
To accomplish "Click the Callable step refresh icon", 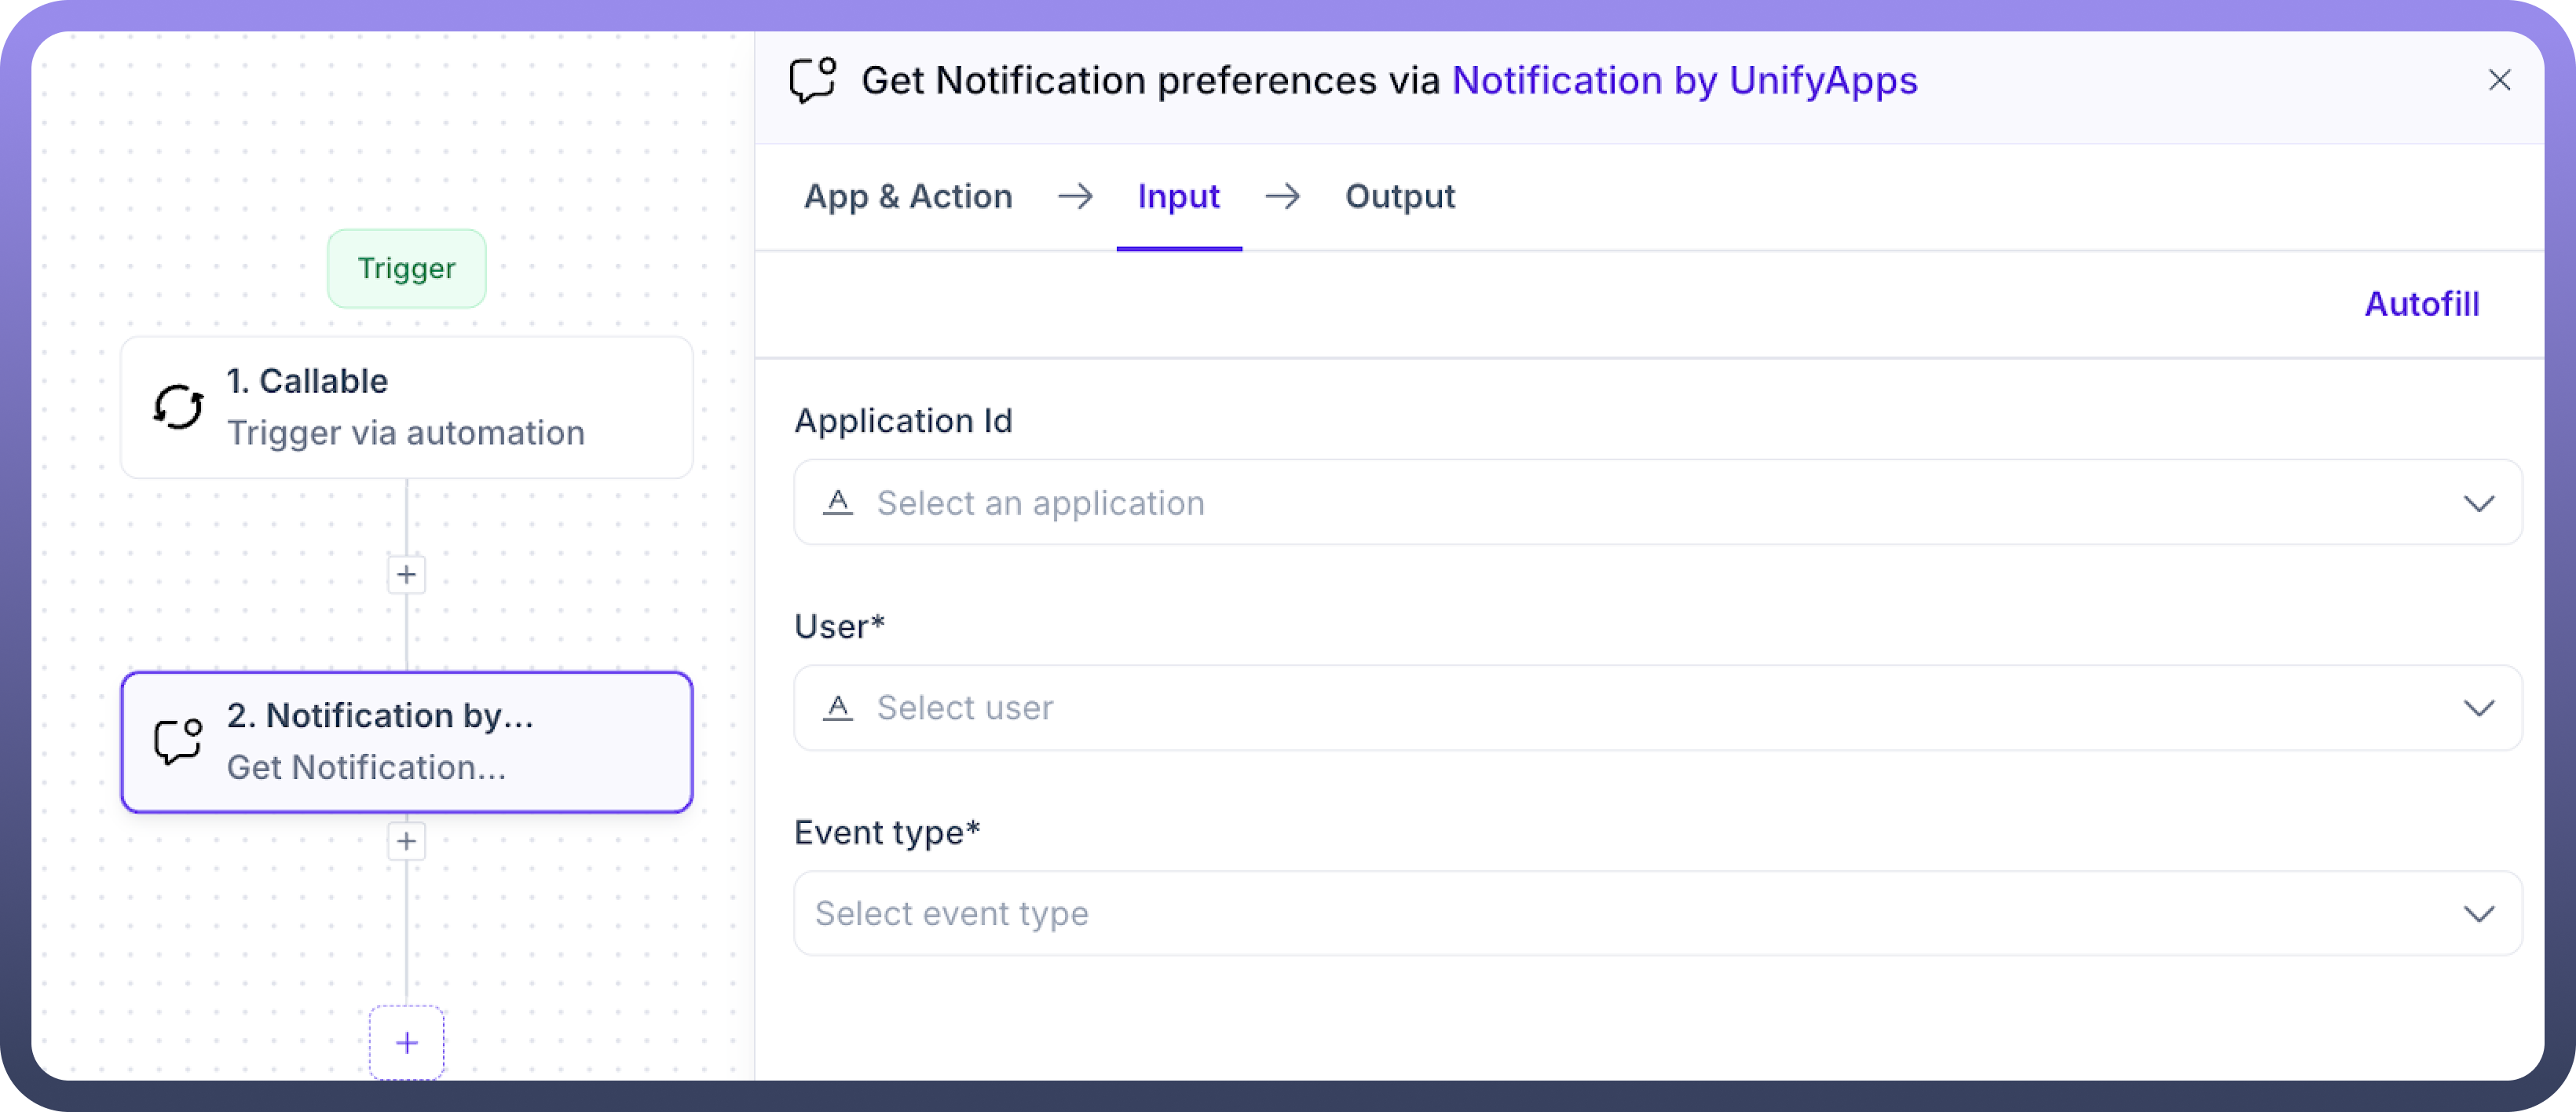I will 178,407.
